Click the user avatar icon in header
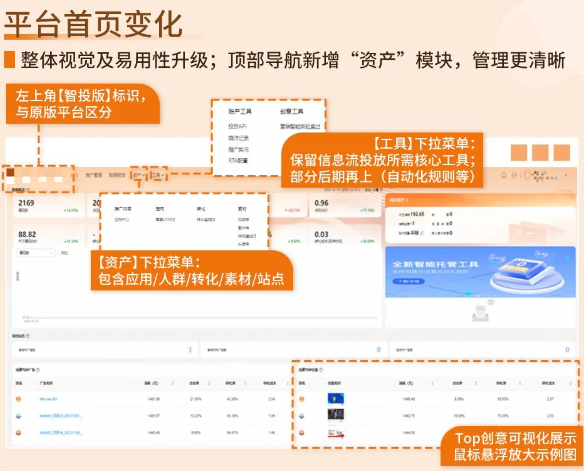This screenshot has height=471, width=584. coord(527,175)
